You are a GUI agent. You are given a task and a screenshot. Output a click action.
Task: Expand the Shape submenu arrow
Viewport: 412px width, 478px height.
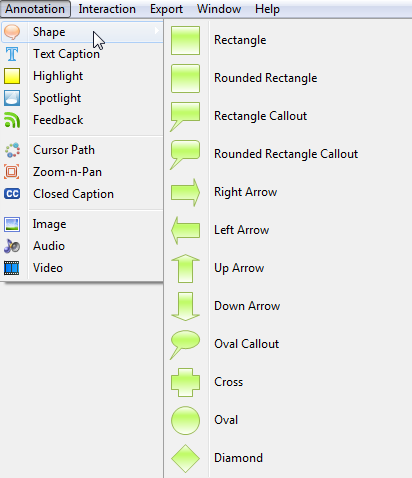[156, 31]
